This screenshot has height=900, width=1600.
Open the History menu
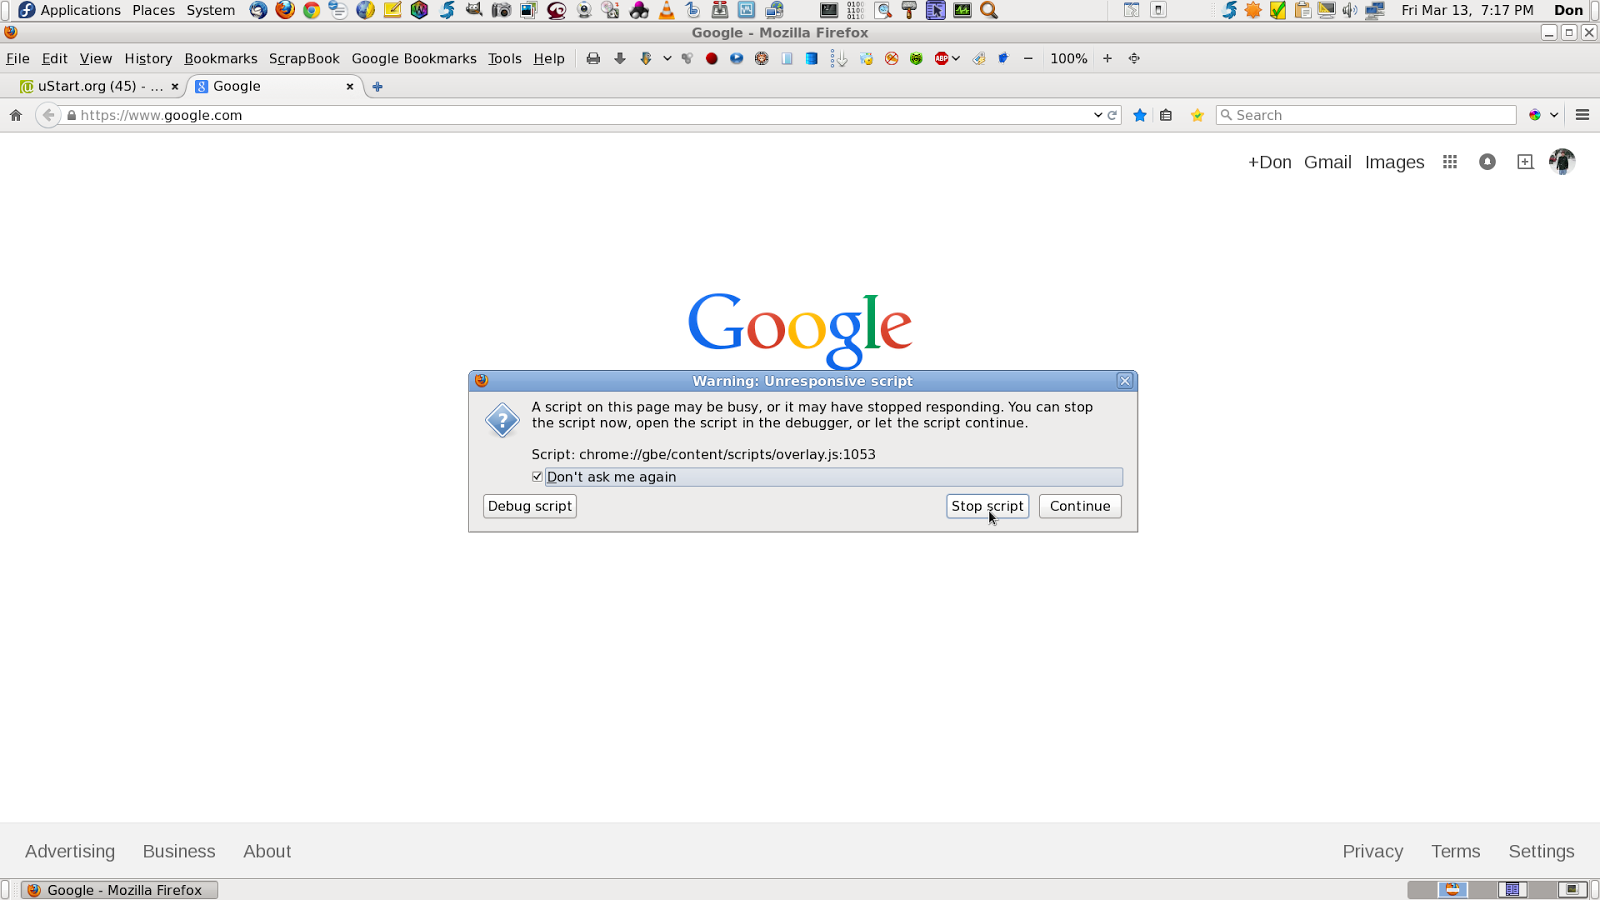(x=148, y=59)
